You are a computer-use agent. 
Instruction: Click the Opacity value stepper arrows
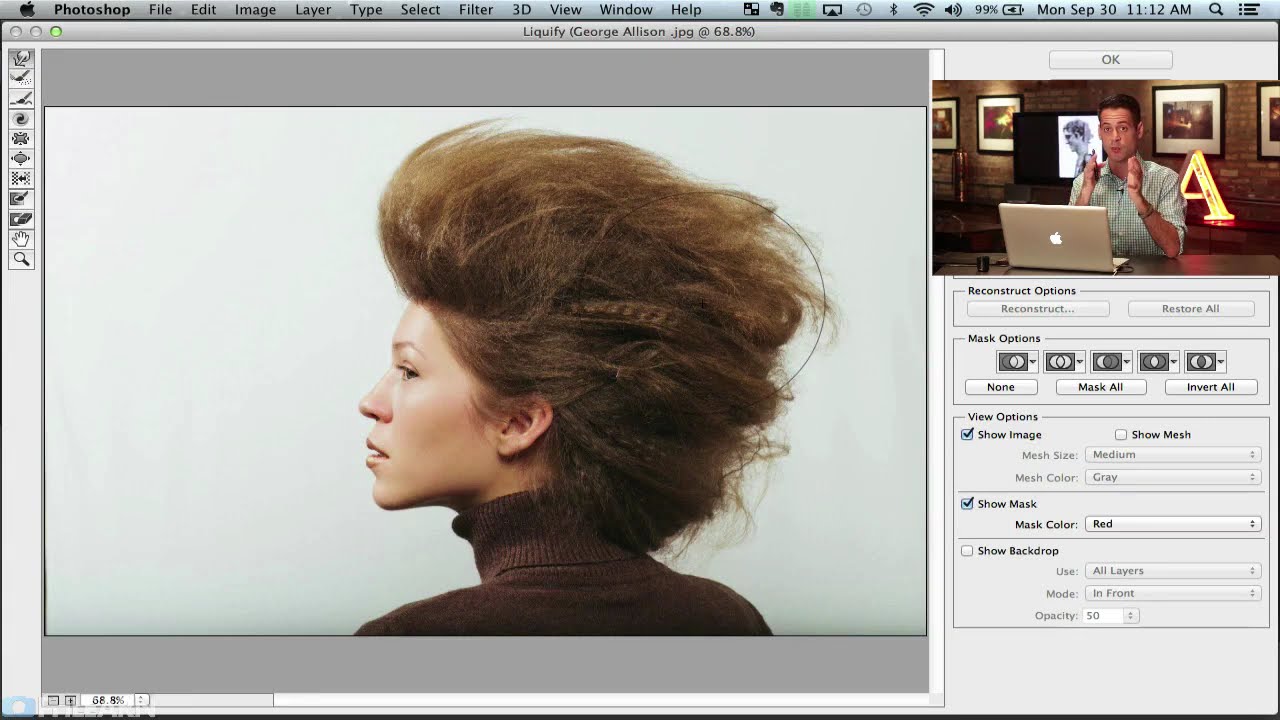coord(1131,616)
